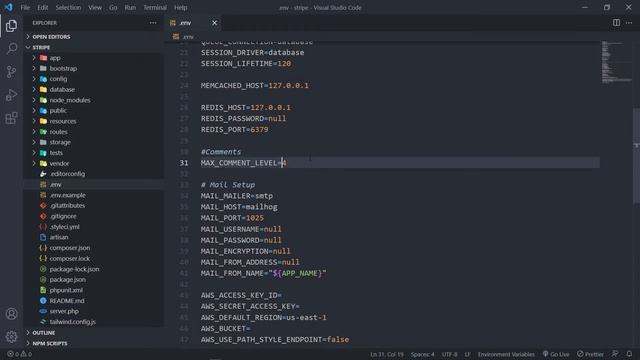
Task: Expand the database folder
Action: 94,89
